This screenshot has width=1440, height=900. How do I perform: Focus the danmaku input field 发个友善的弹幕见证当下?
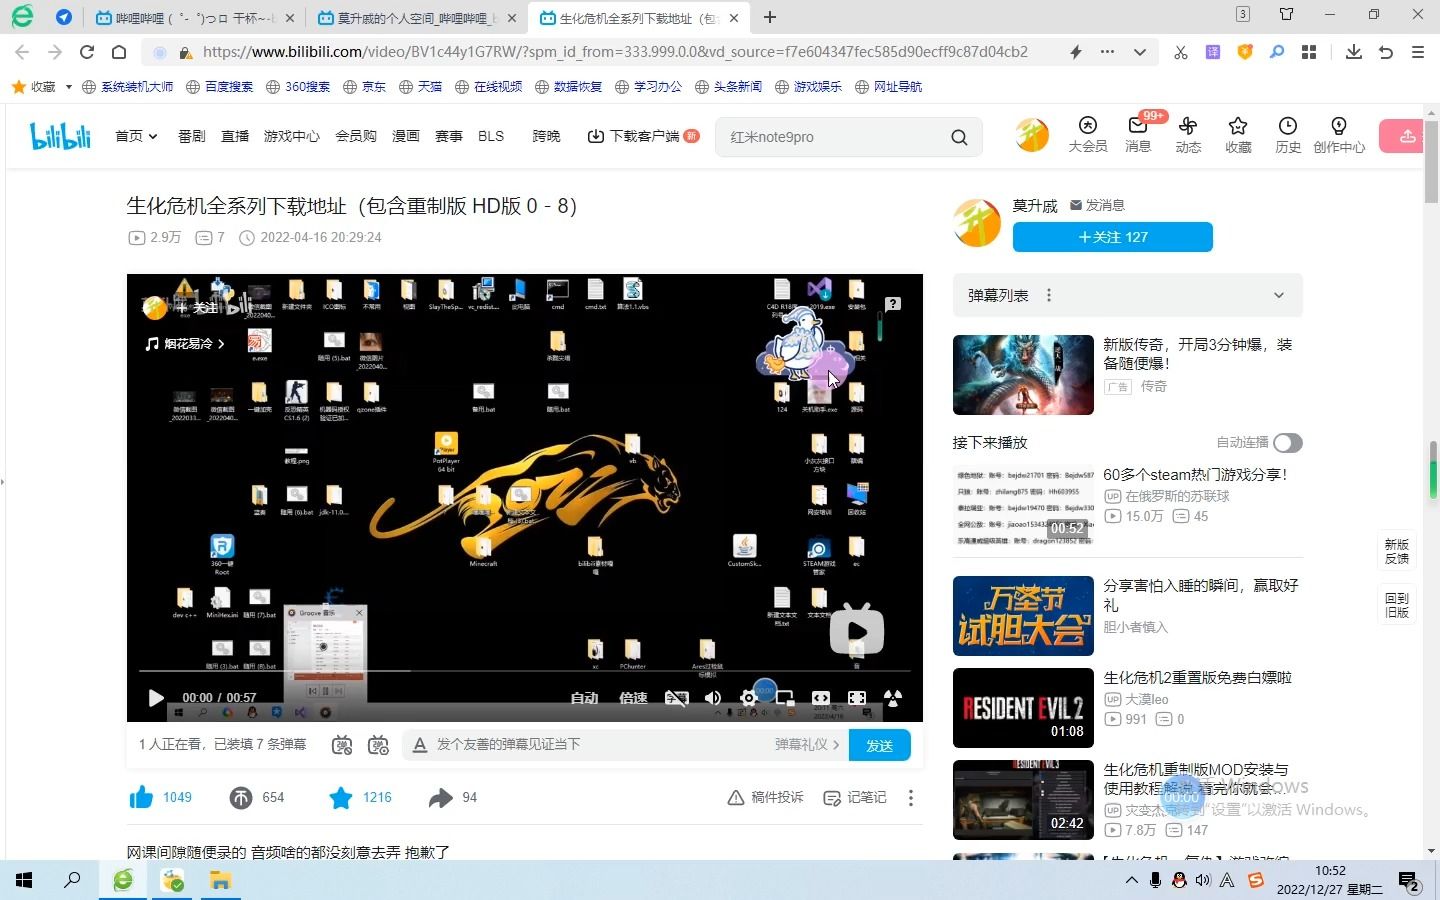pyautogui.click(x=600, y=744)
